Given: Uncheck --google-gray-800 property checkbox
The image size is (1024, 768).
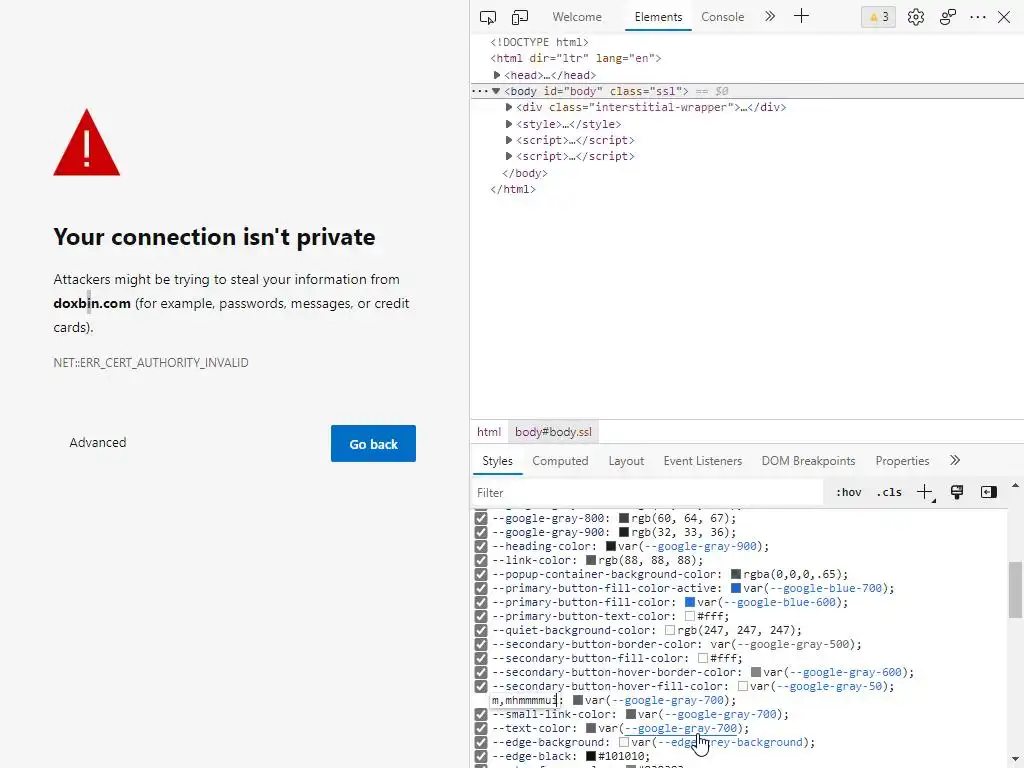Looking at the screenshot, I should pyautogui.click(x=481, y=519).
